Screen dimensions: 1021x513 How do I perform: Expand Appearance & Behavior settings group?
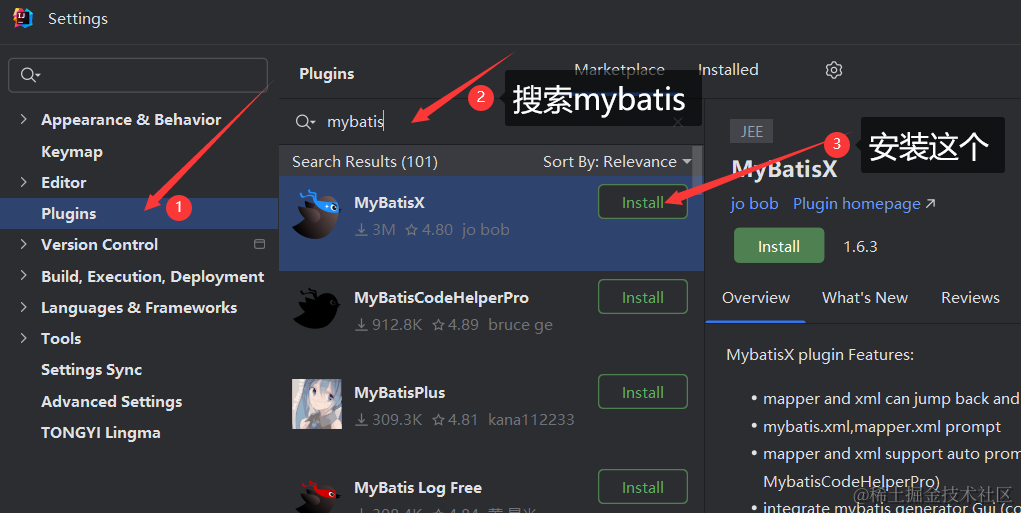(23, 120)
